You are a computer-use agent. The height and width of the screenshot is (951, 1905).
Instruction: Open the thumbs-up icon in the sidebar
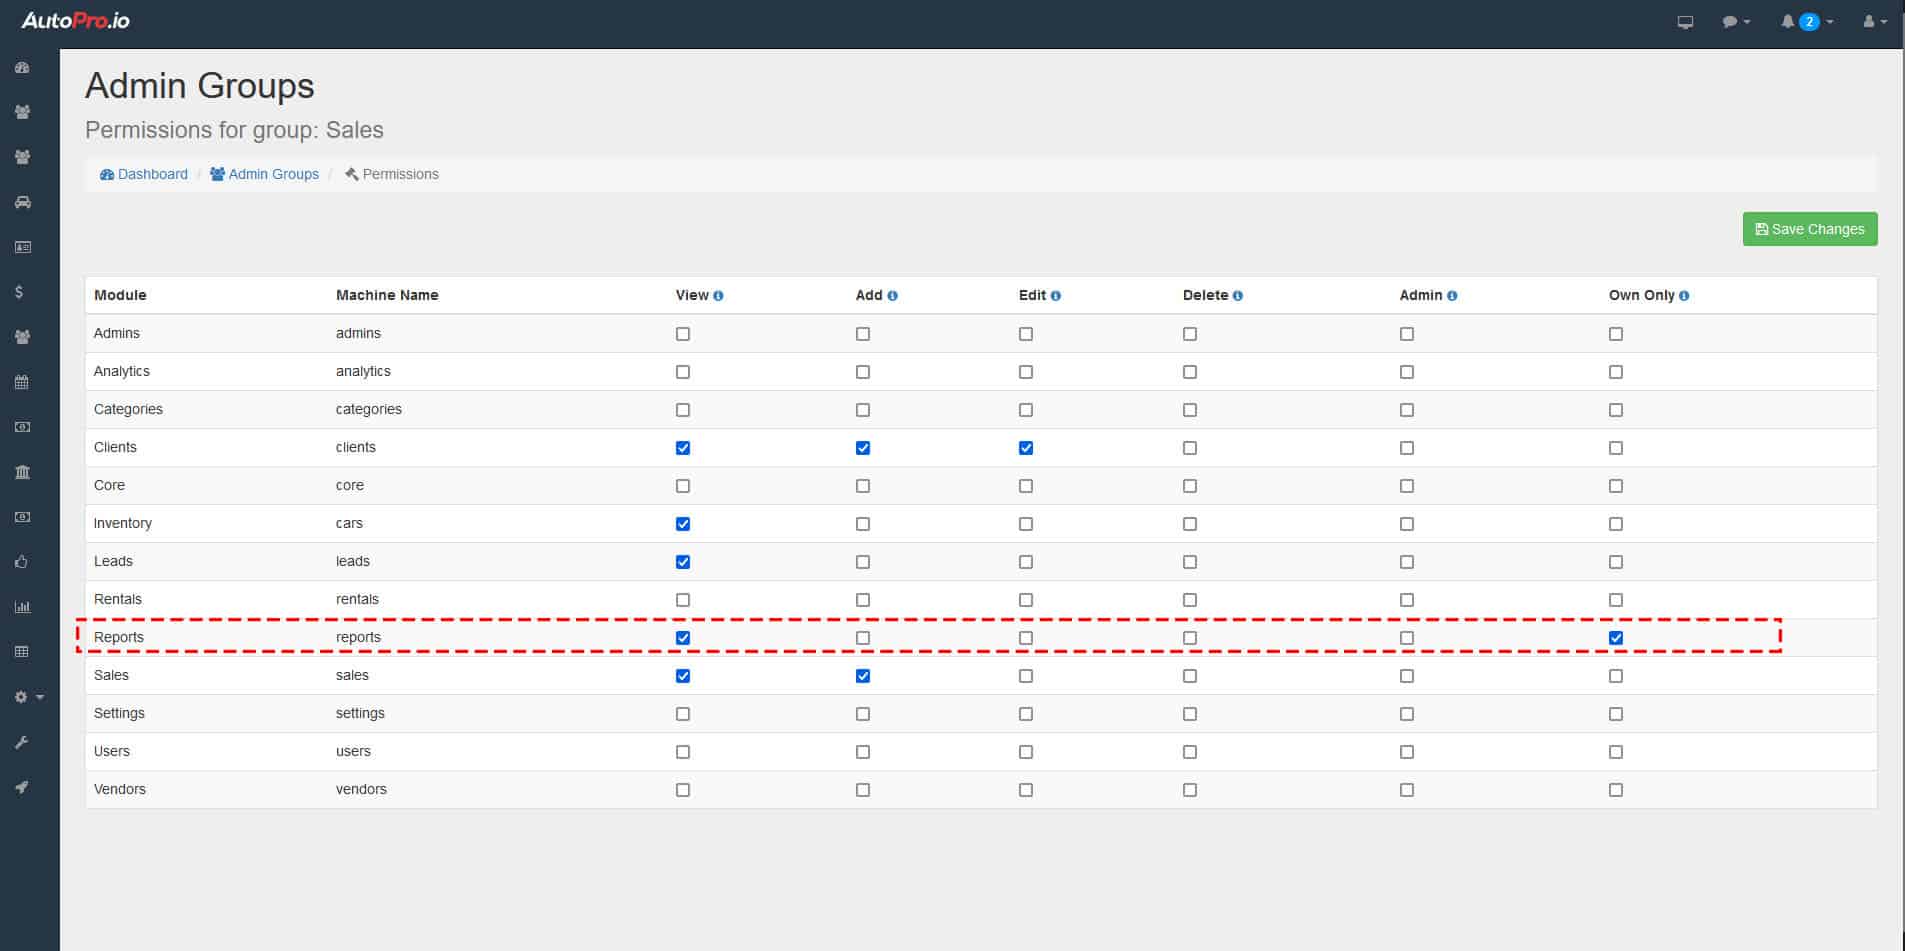click(x=21, y=562)
